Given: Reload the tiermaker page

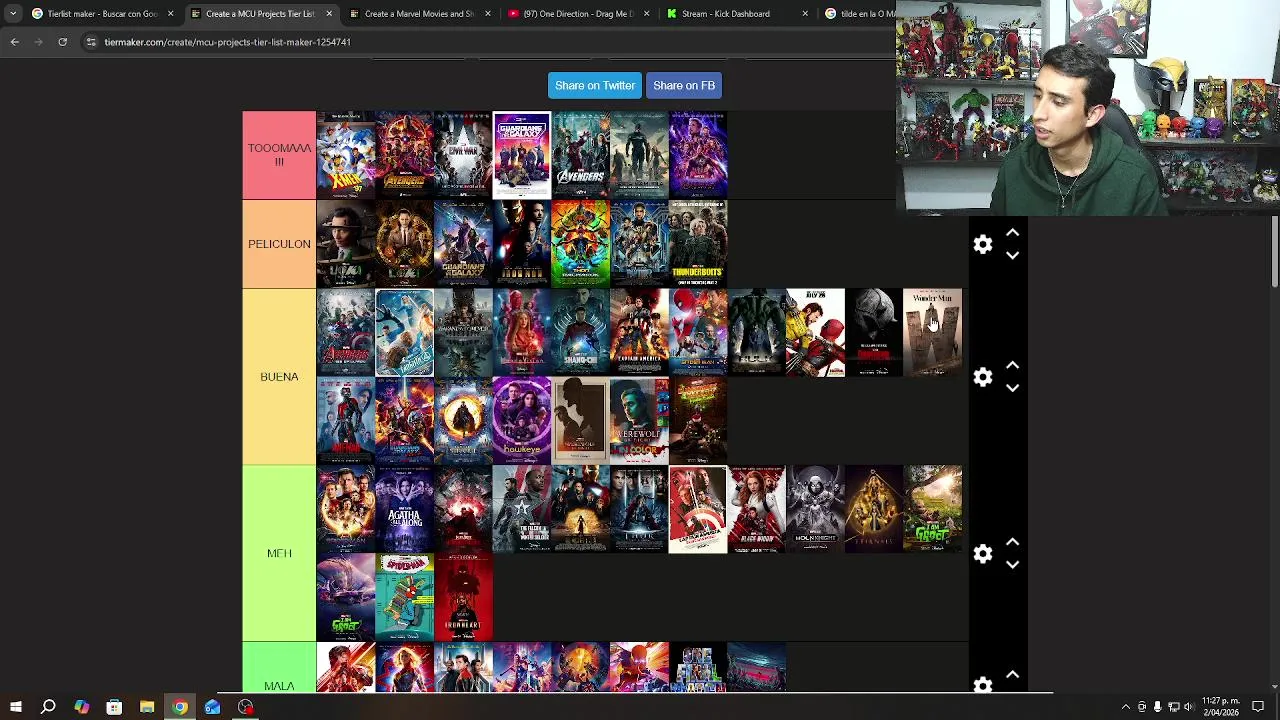Looking at the screenshot, I should pos(62,42).
